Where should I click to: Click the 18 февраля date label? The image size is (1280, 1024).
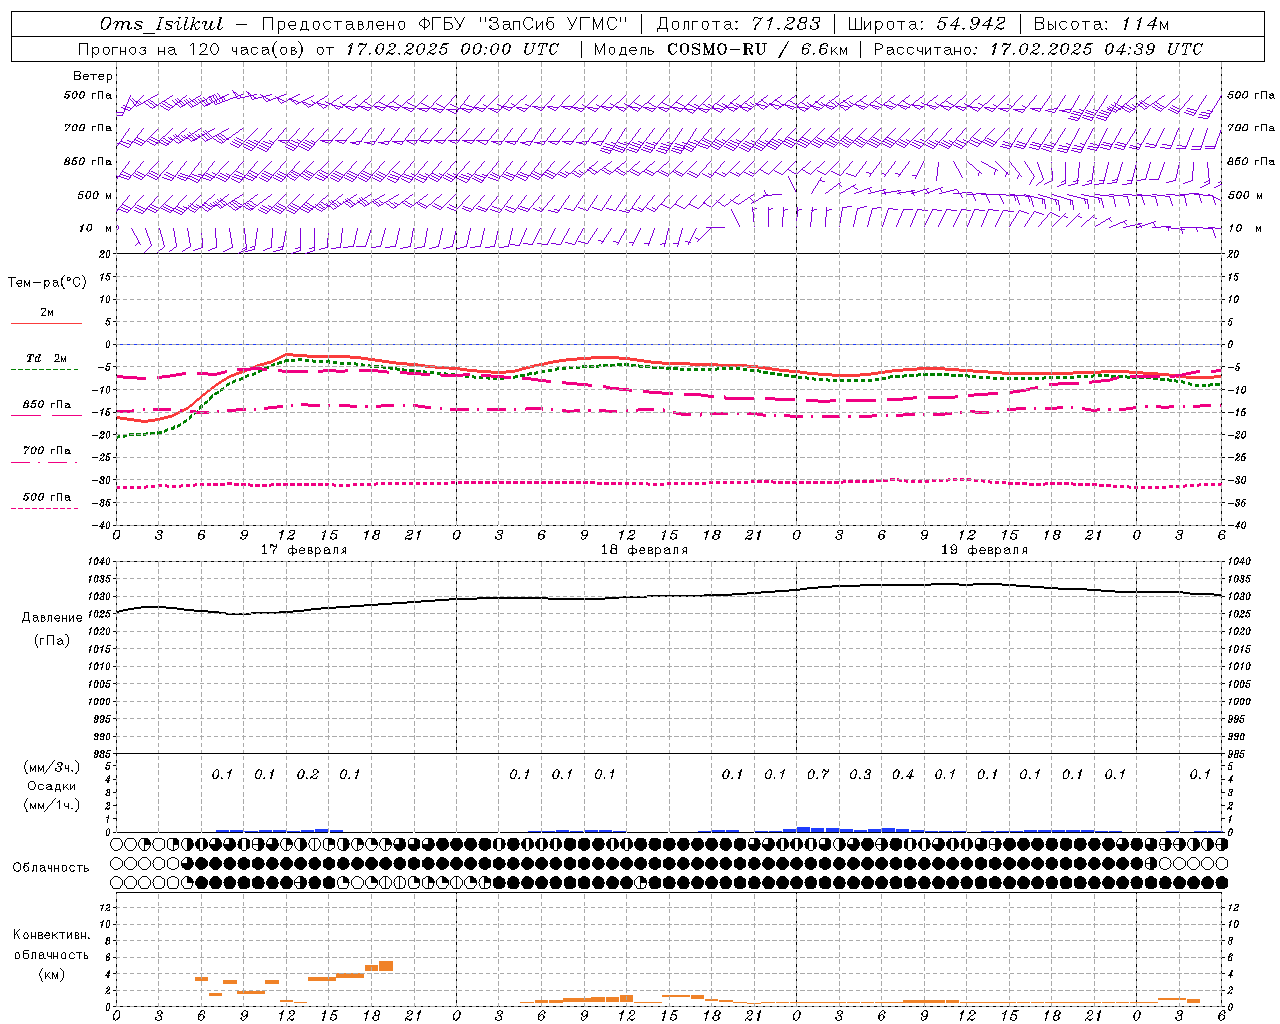tap(644, 550)
